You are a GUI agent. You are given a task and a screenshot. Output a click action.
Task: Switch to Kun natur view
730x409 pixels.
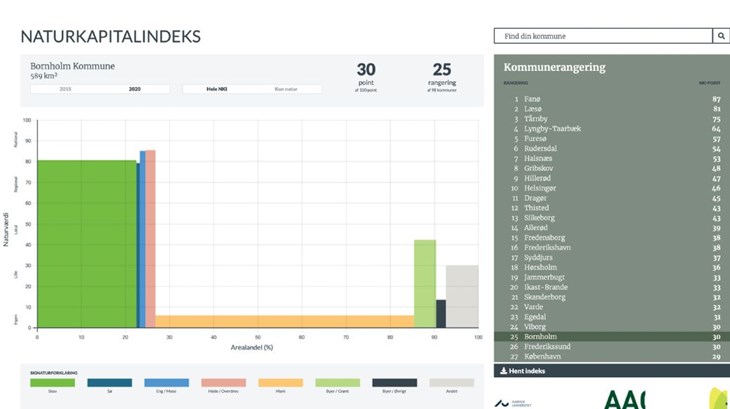tap(287, 89)
